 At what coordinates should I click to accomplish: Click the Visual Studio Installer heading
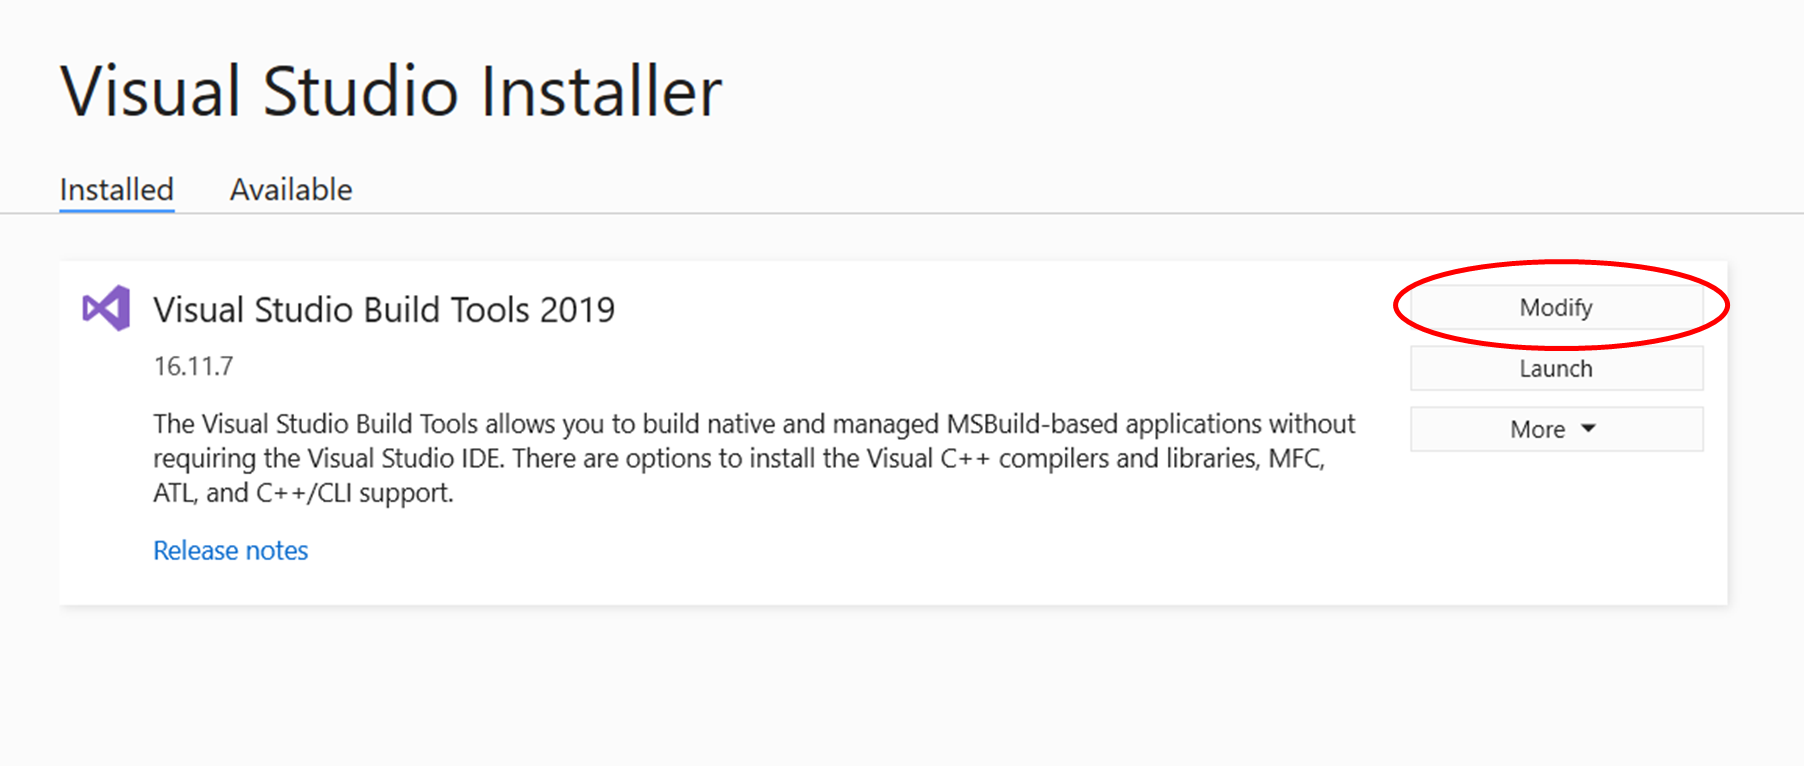coord(390,92)
